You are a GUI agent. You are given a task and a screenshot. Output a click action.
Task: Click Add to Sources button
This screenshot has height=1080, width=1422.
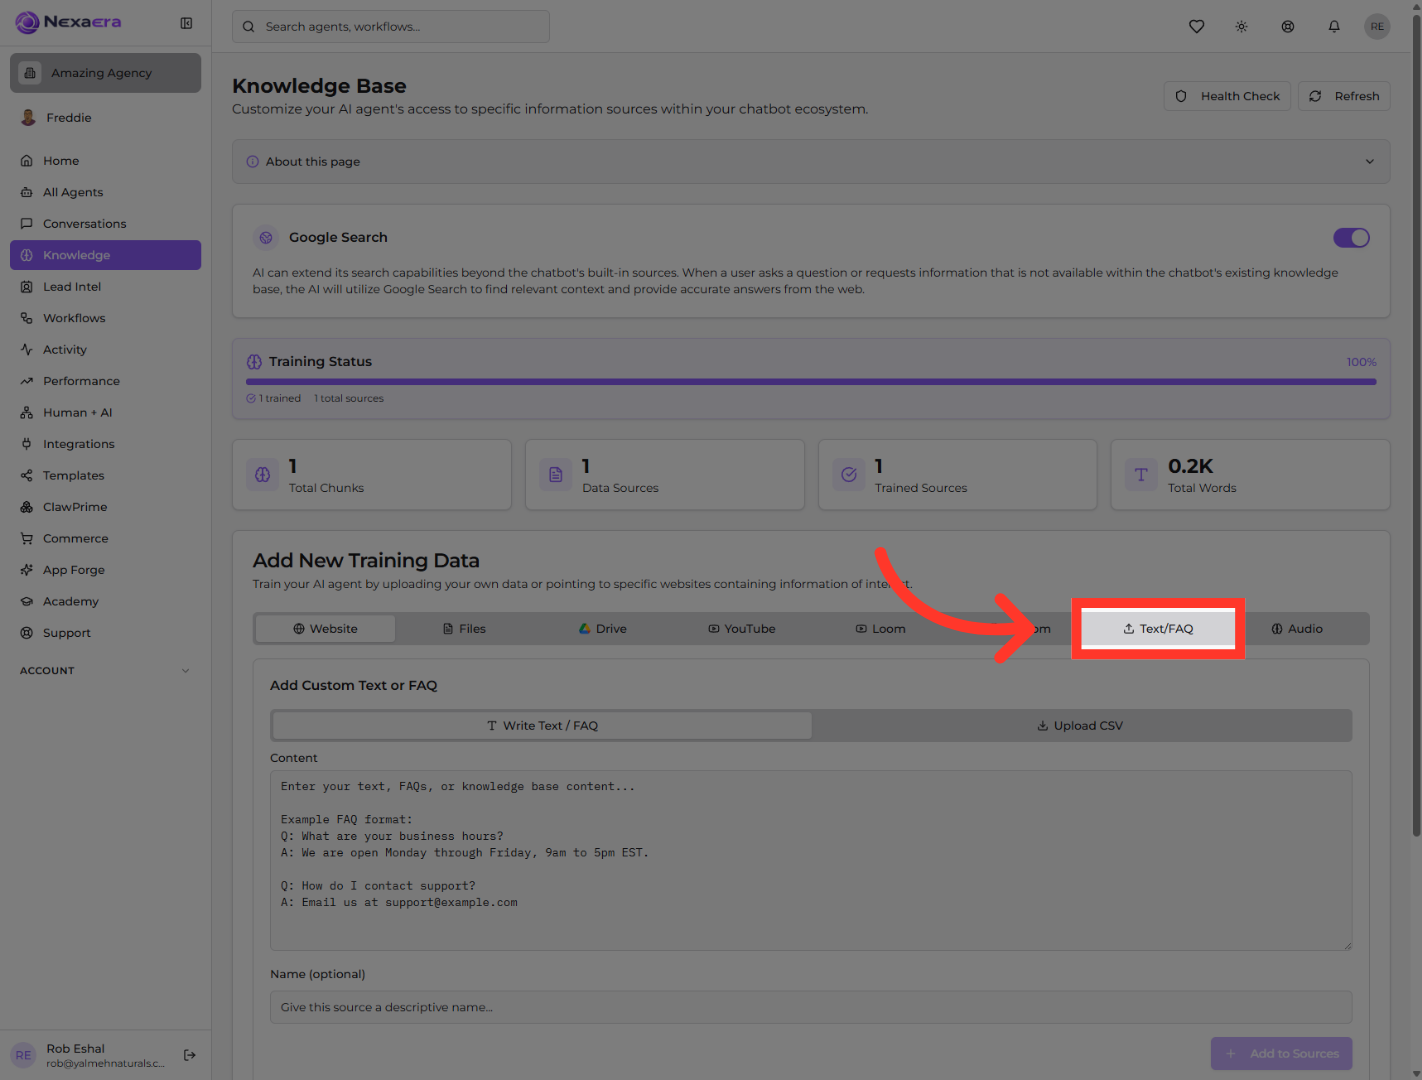coord(1282,1054)
